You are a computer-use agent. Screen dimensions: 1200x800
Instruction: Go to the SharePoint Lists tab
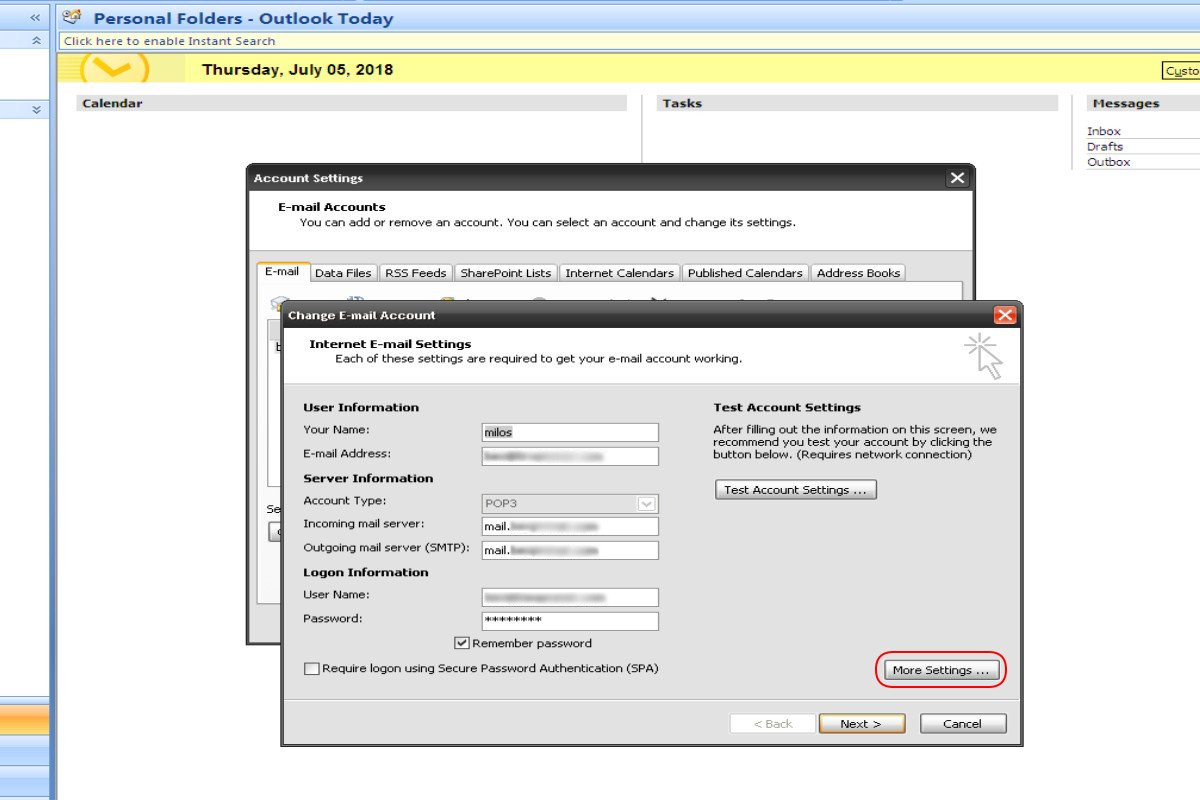tap(506, 273)
